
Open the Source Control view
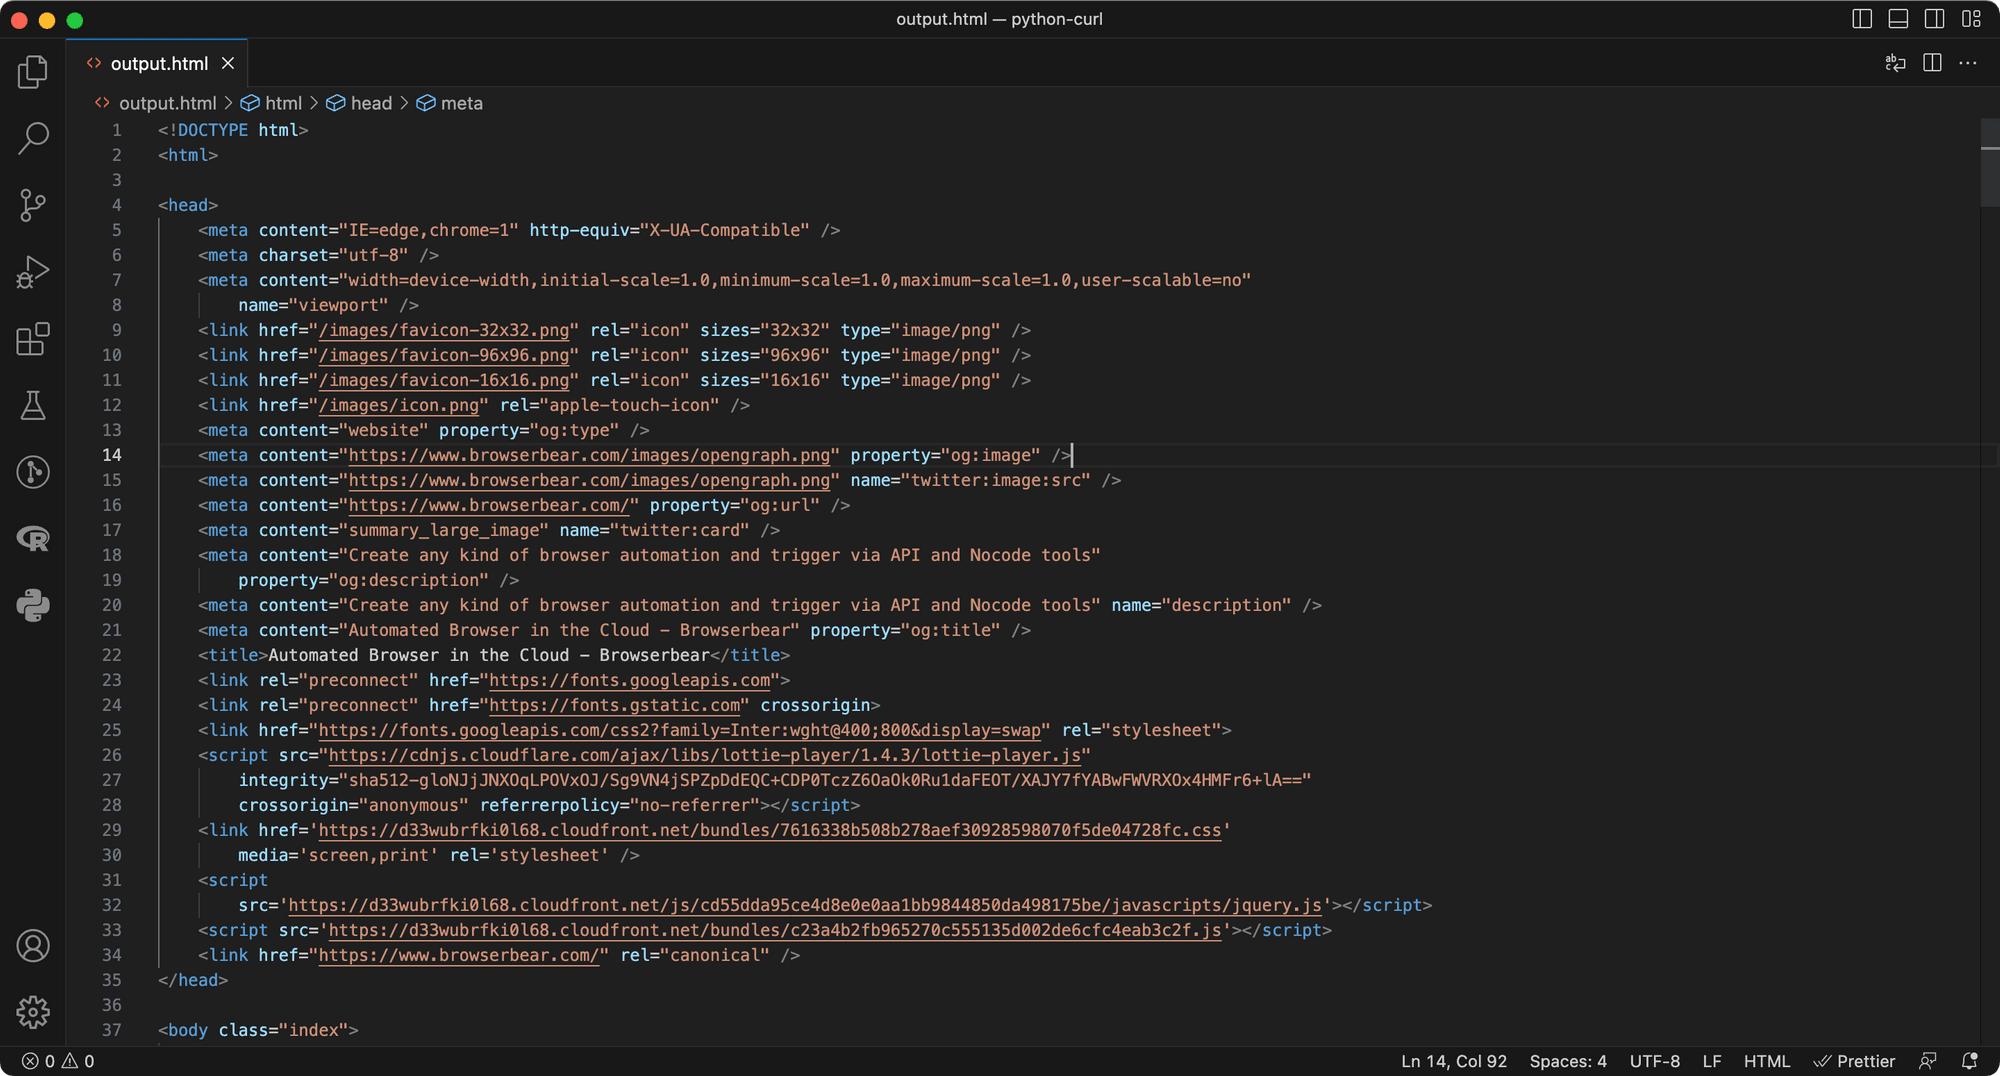tap(33, 205)
